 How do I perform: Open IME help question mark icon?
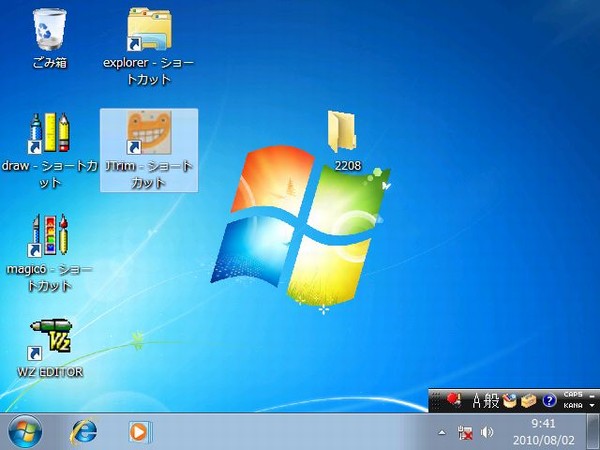pos(549,401)
